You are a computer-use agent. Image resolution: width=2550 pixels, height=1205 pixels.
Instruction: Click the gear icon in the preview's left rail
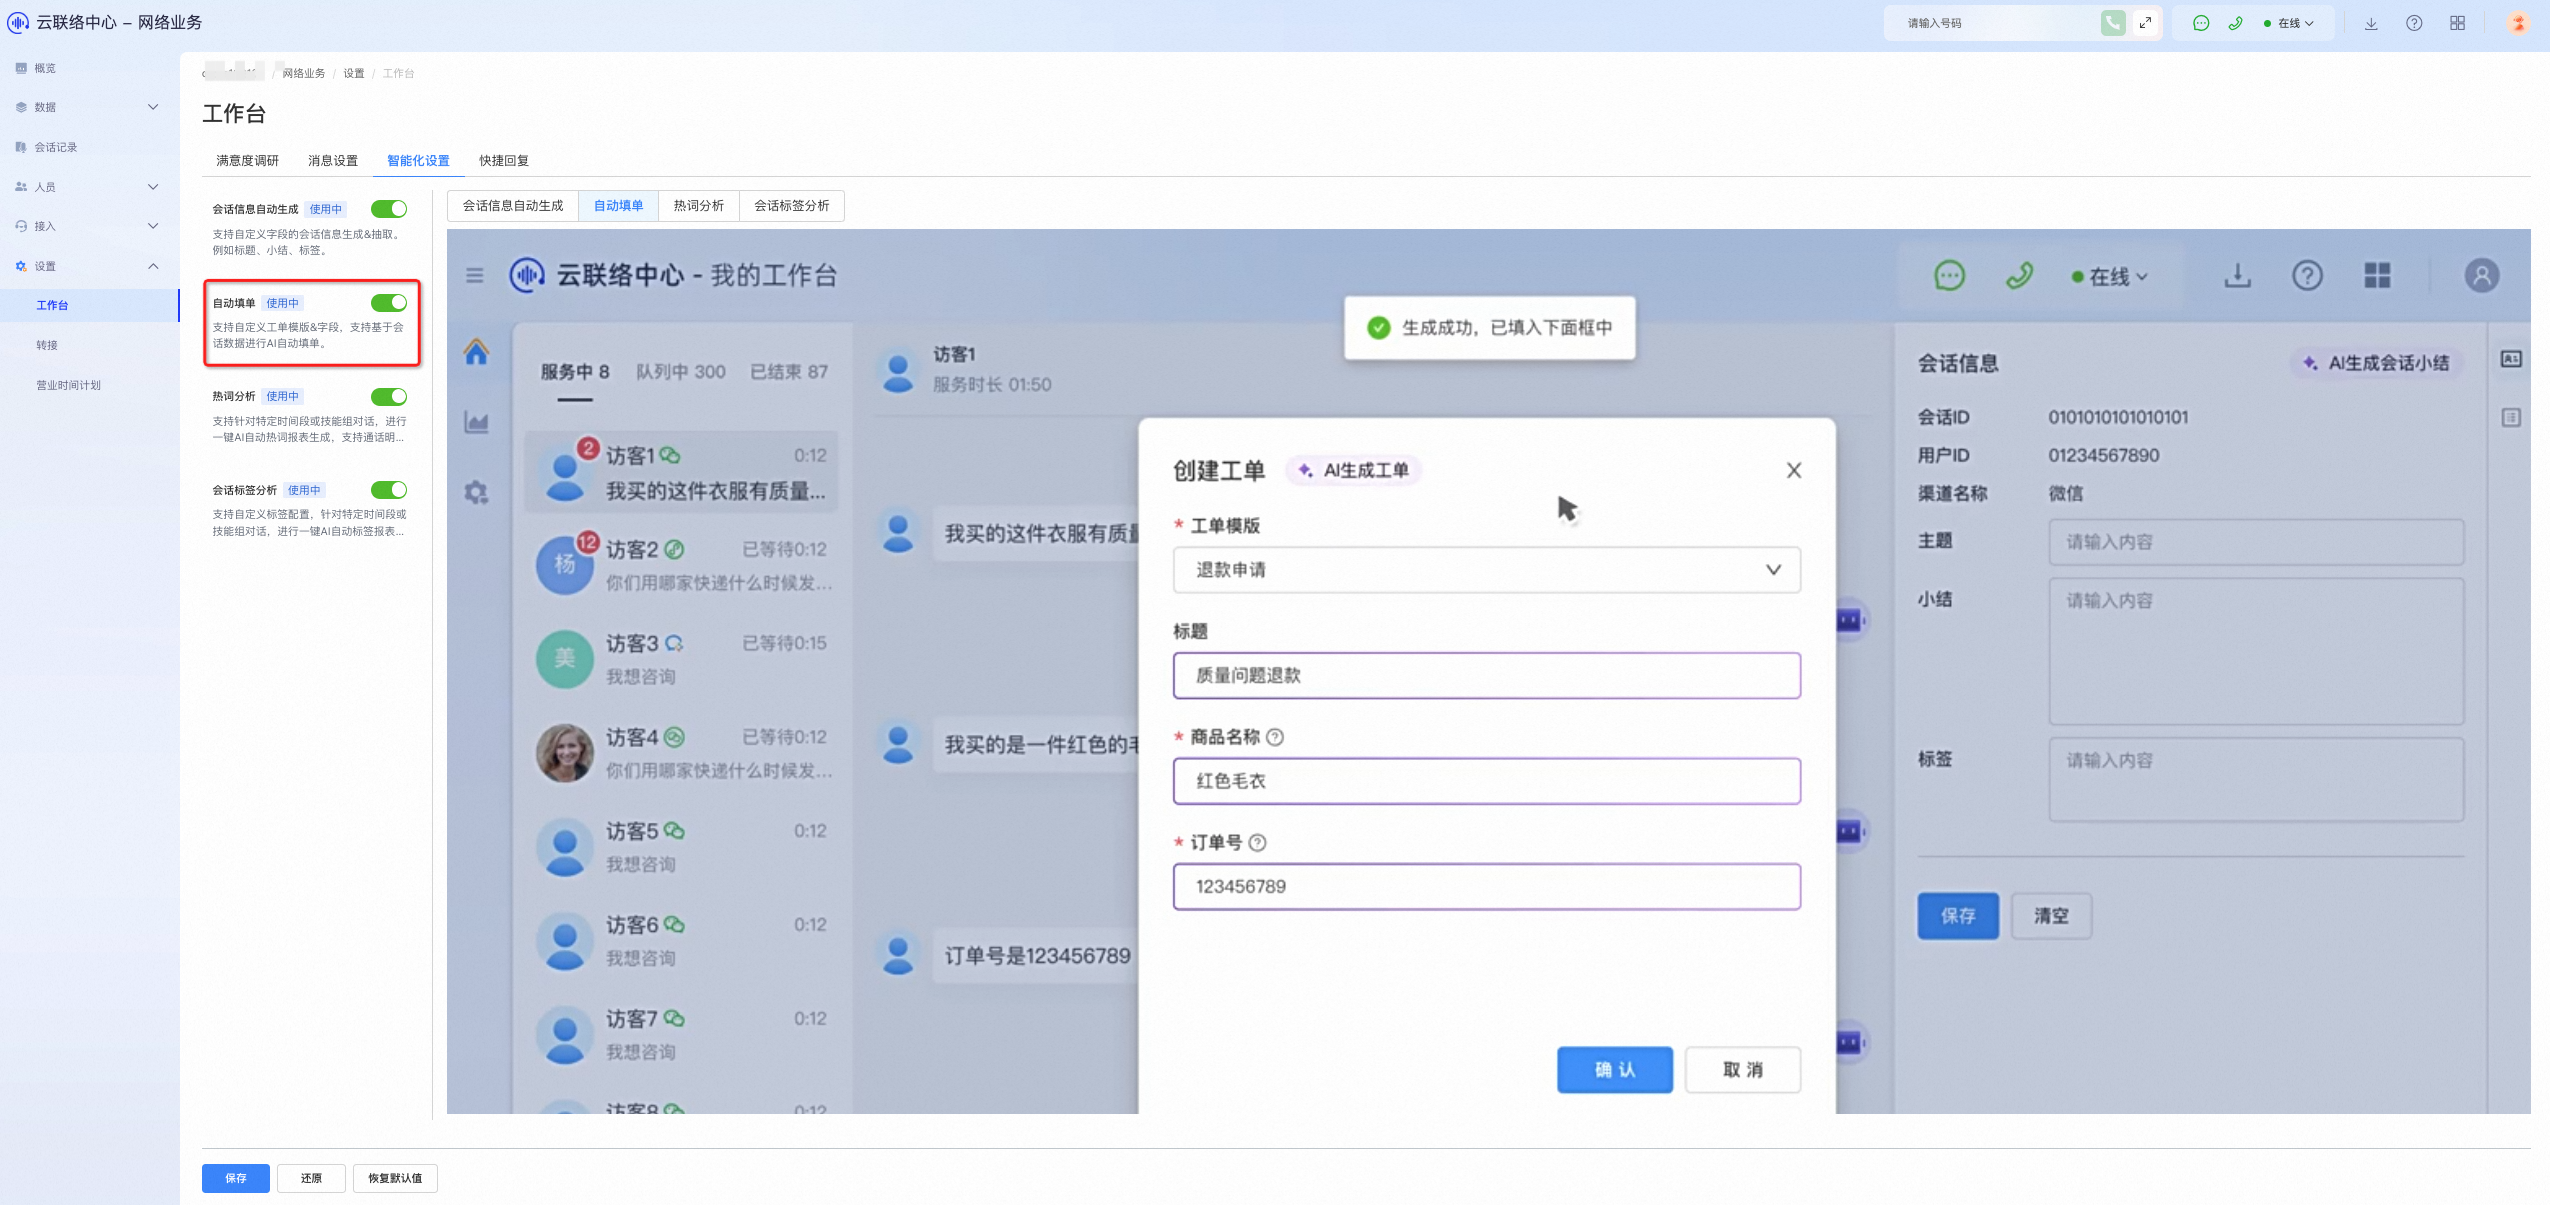click(x=477, y=492)
